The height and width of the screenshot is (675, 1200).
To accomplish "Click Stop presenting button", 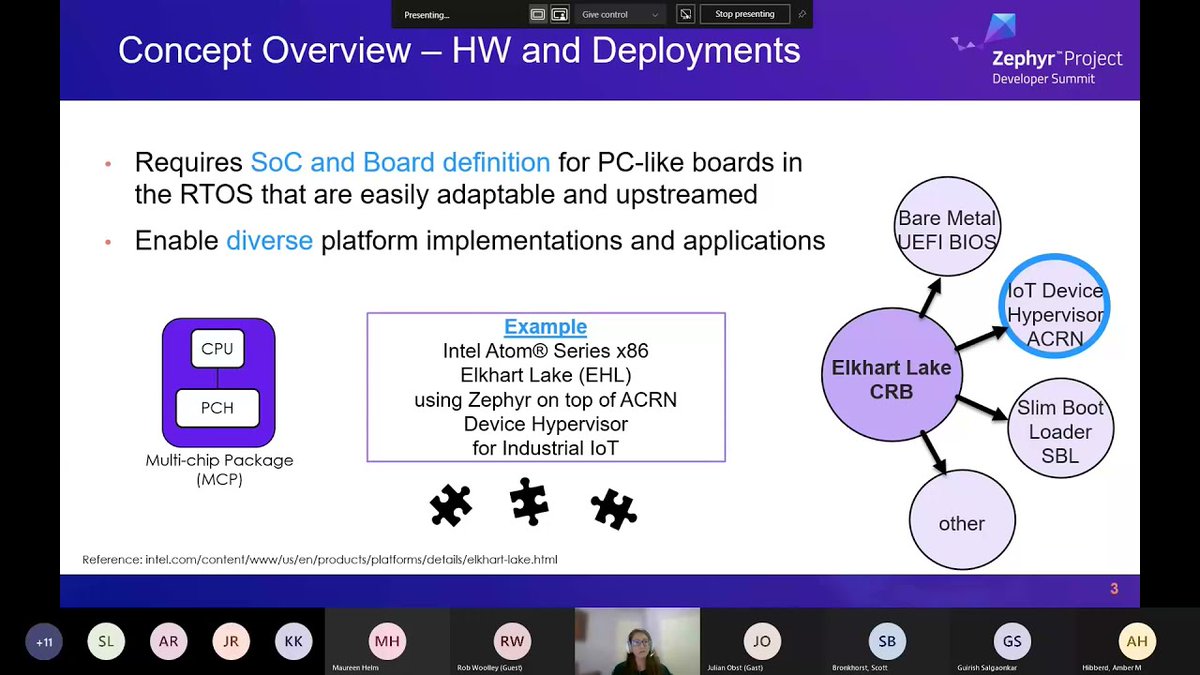I will tap(745, 15).
